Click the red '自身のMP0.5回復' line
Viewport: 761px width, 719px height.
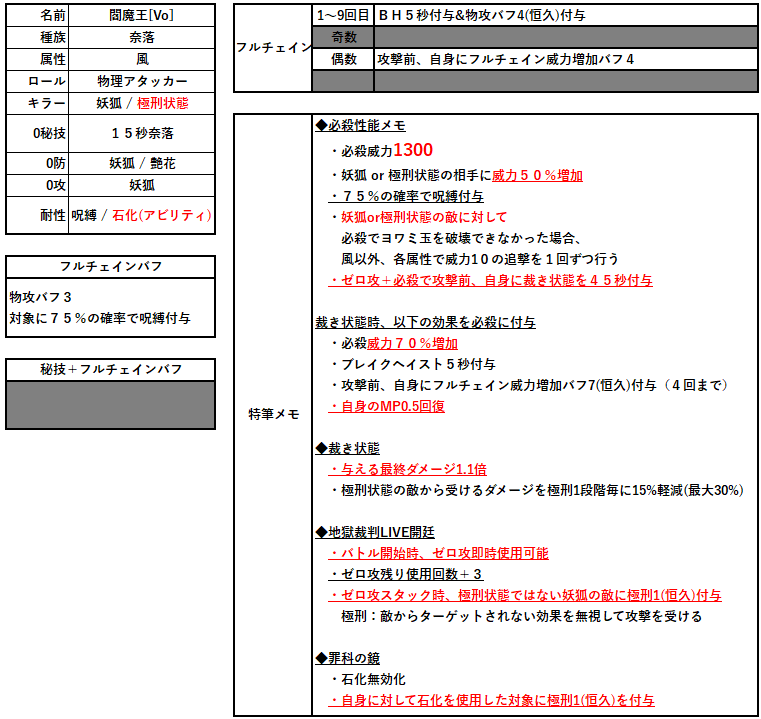pos(387,406)
